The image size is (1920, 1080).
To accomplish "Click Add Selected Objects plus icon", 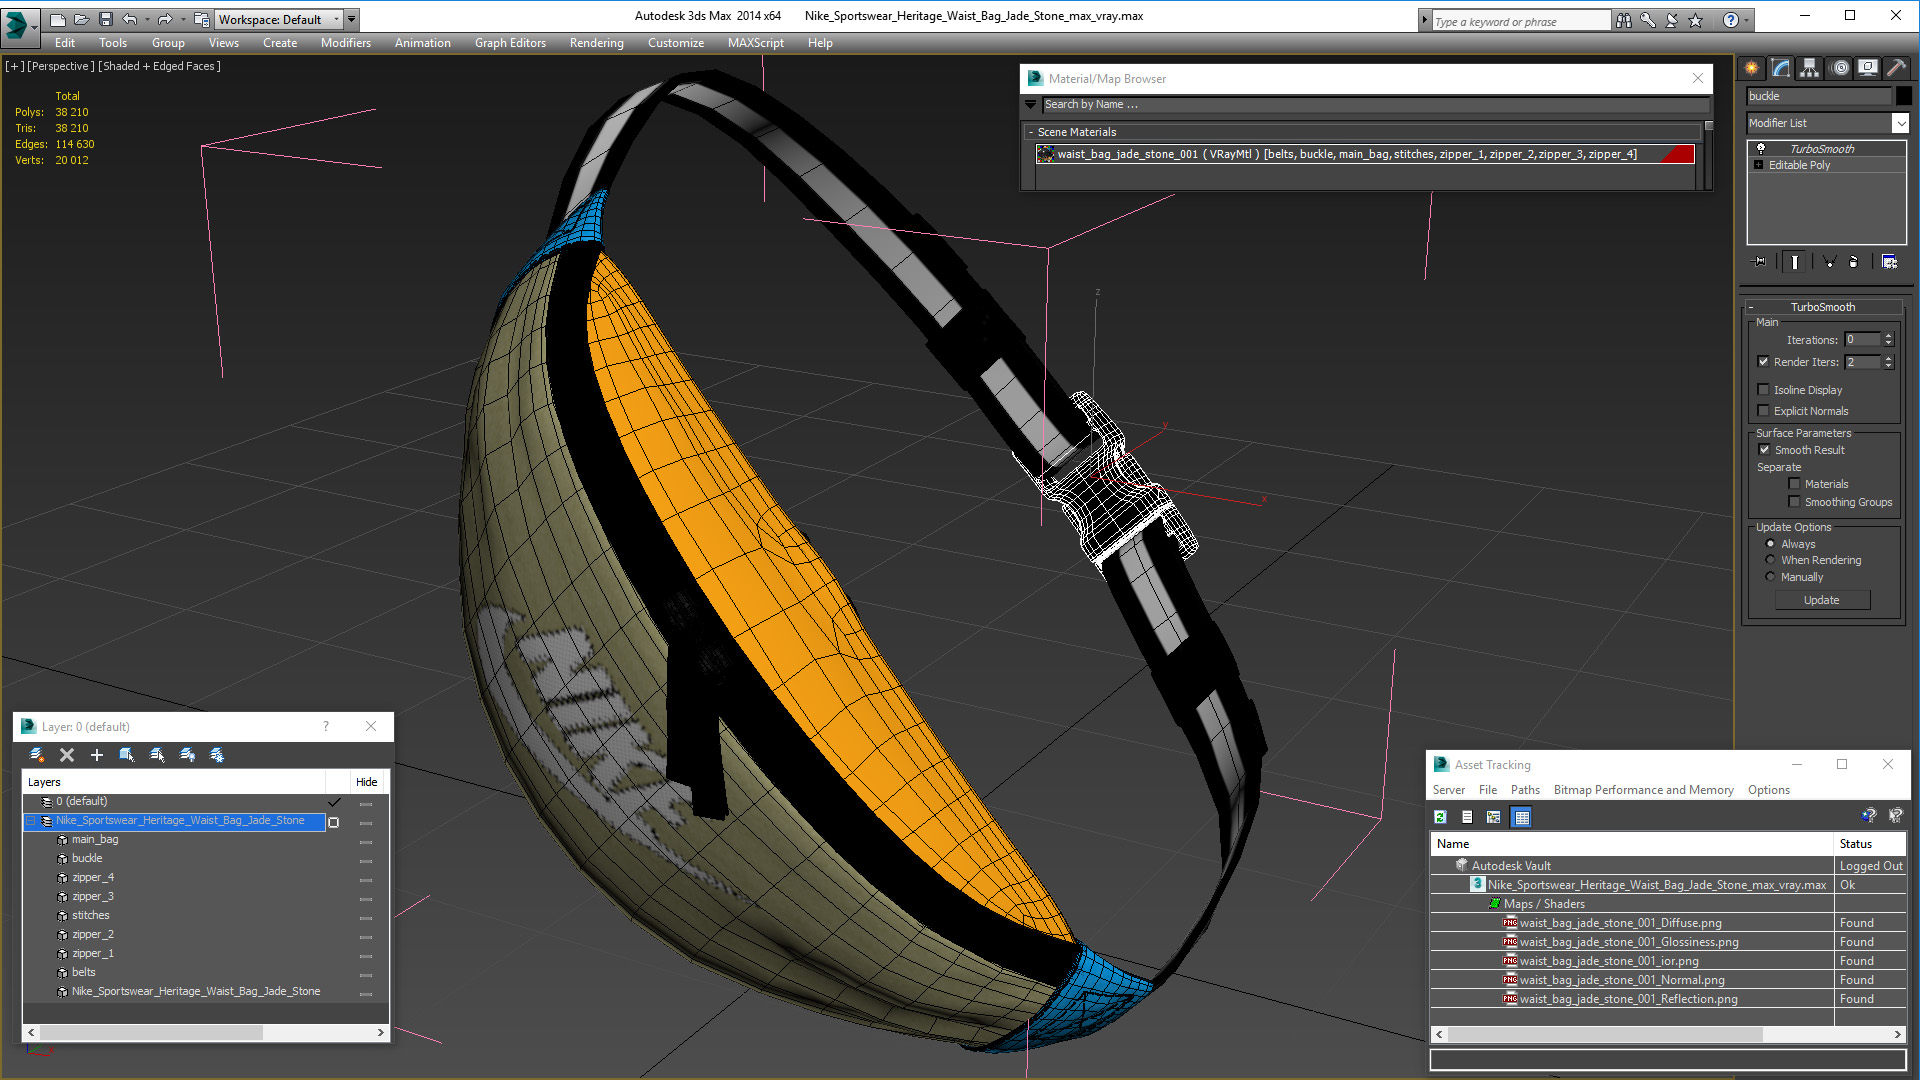I will [x=97, y=755].
